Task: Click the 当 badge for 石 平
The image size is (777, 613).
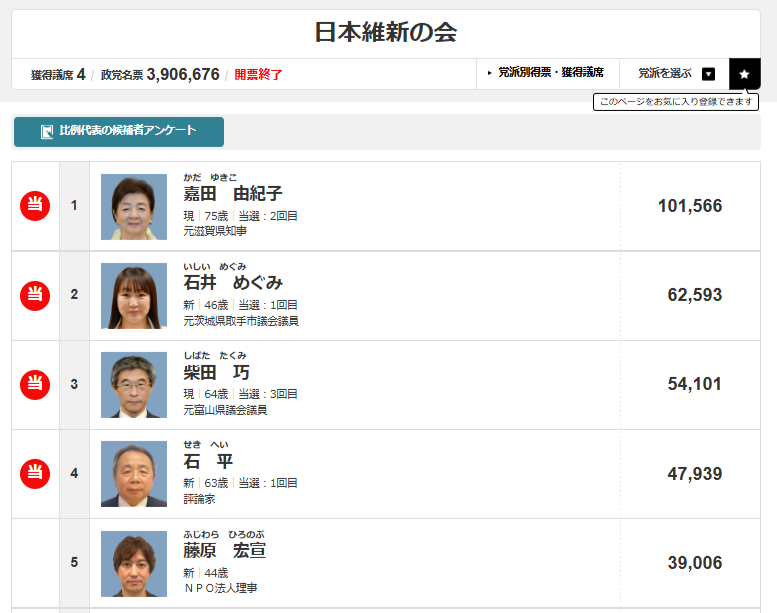Action: (35, 474)
